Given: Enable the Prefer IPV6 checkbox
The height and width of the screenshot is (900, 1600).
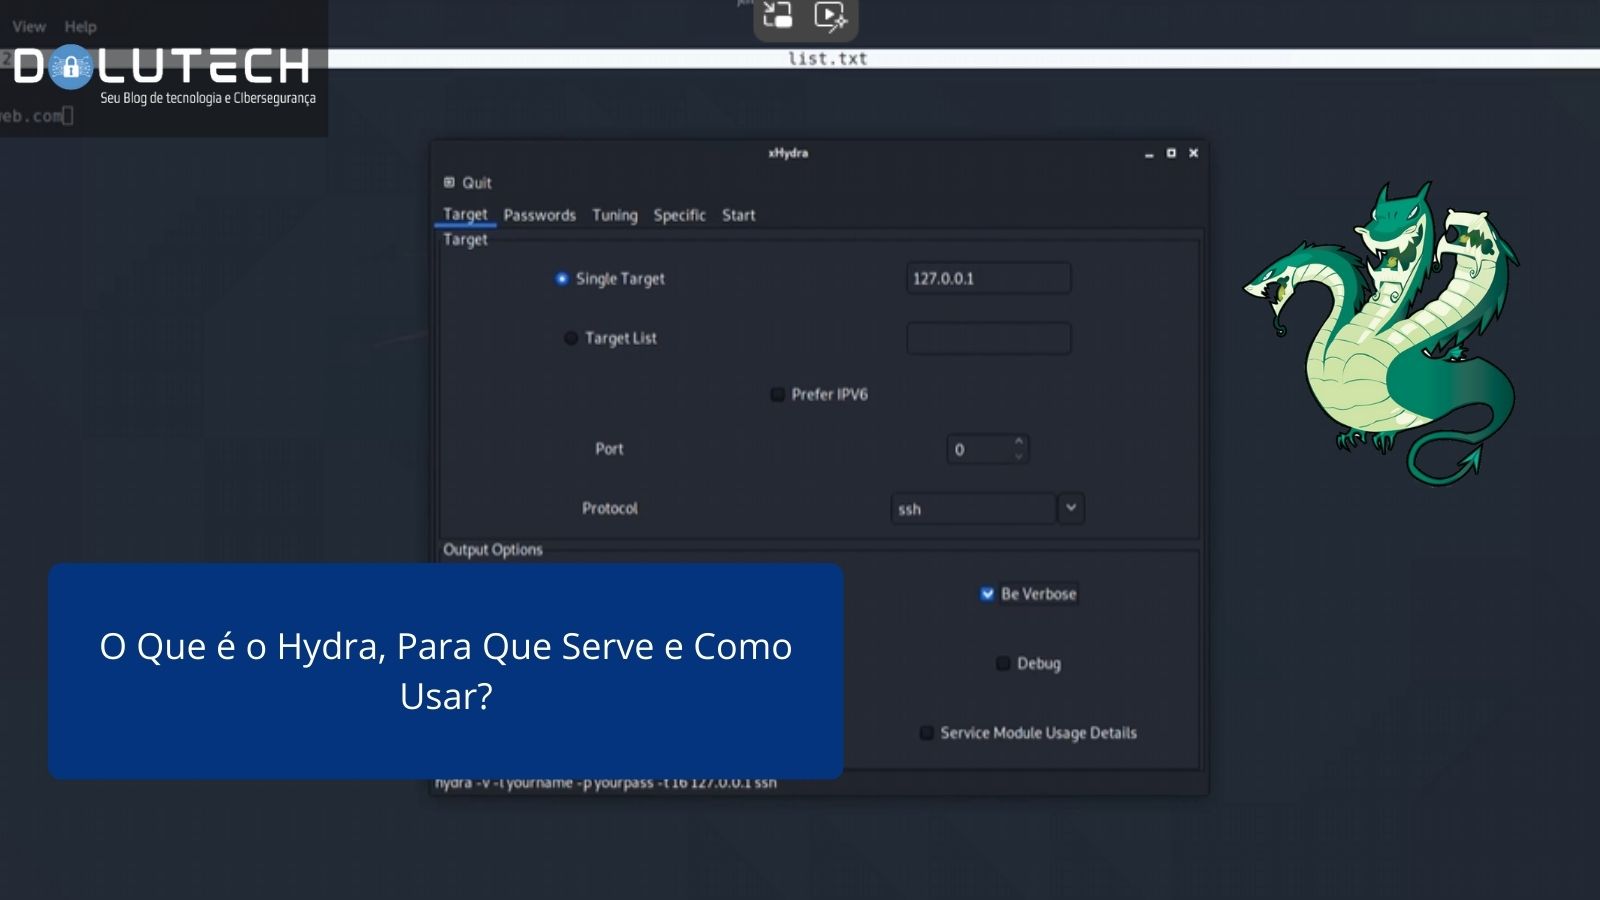Looking at the screenshot, I should click(x=777, y=394).
